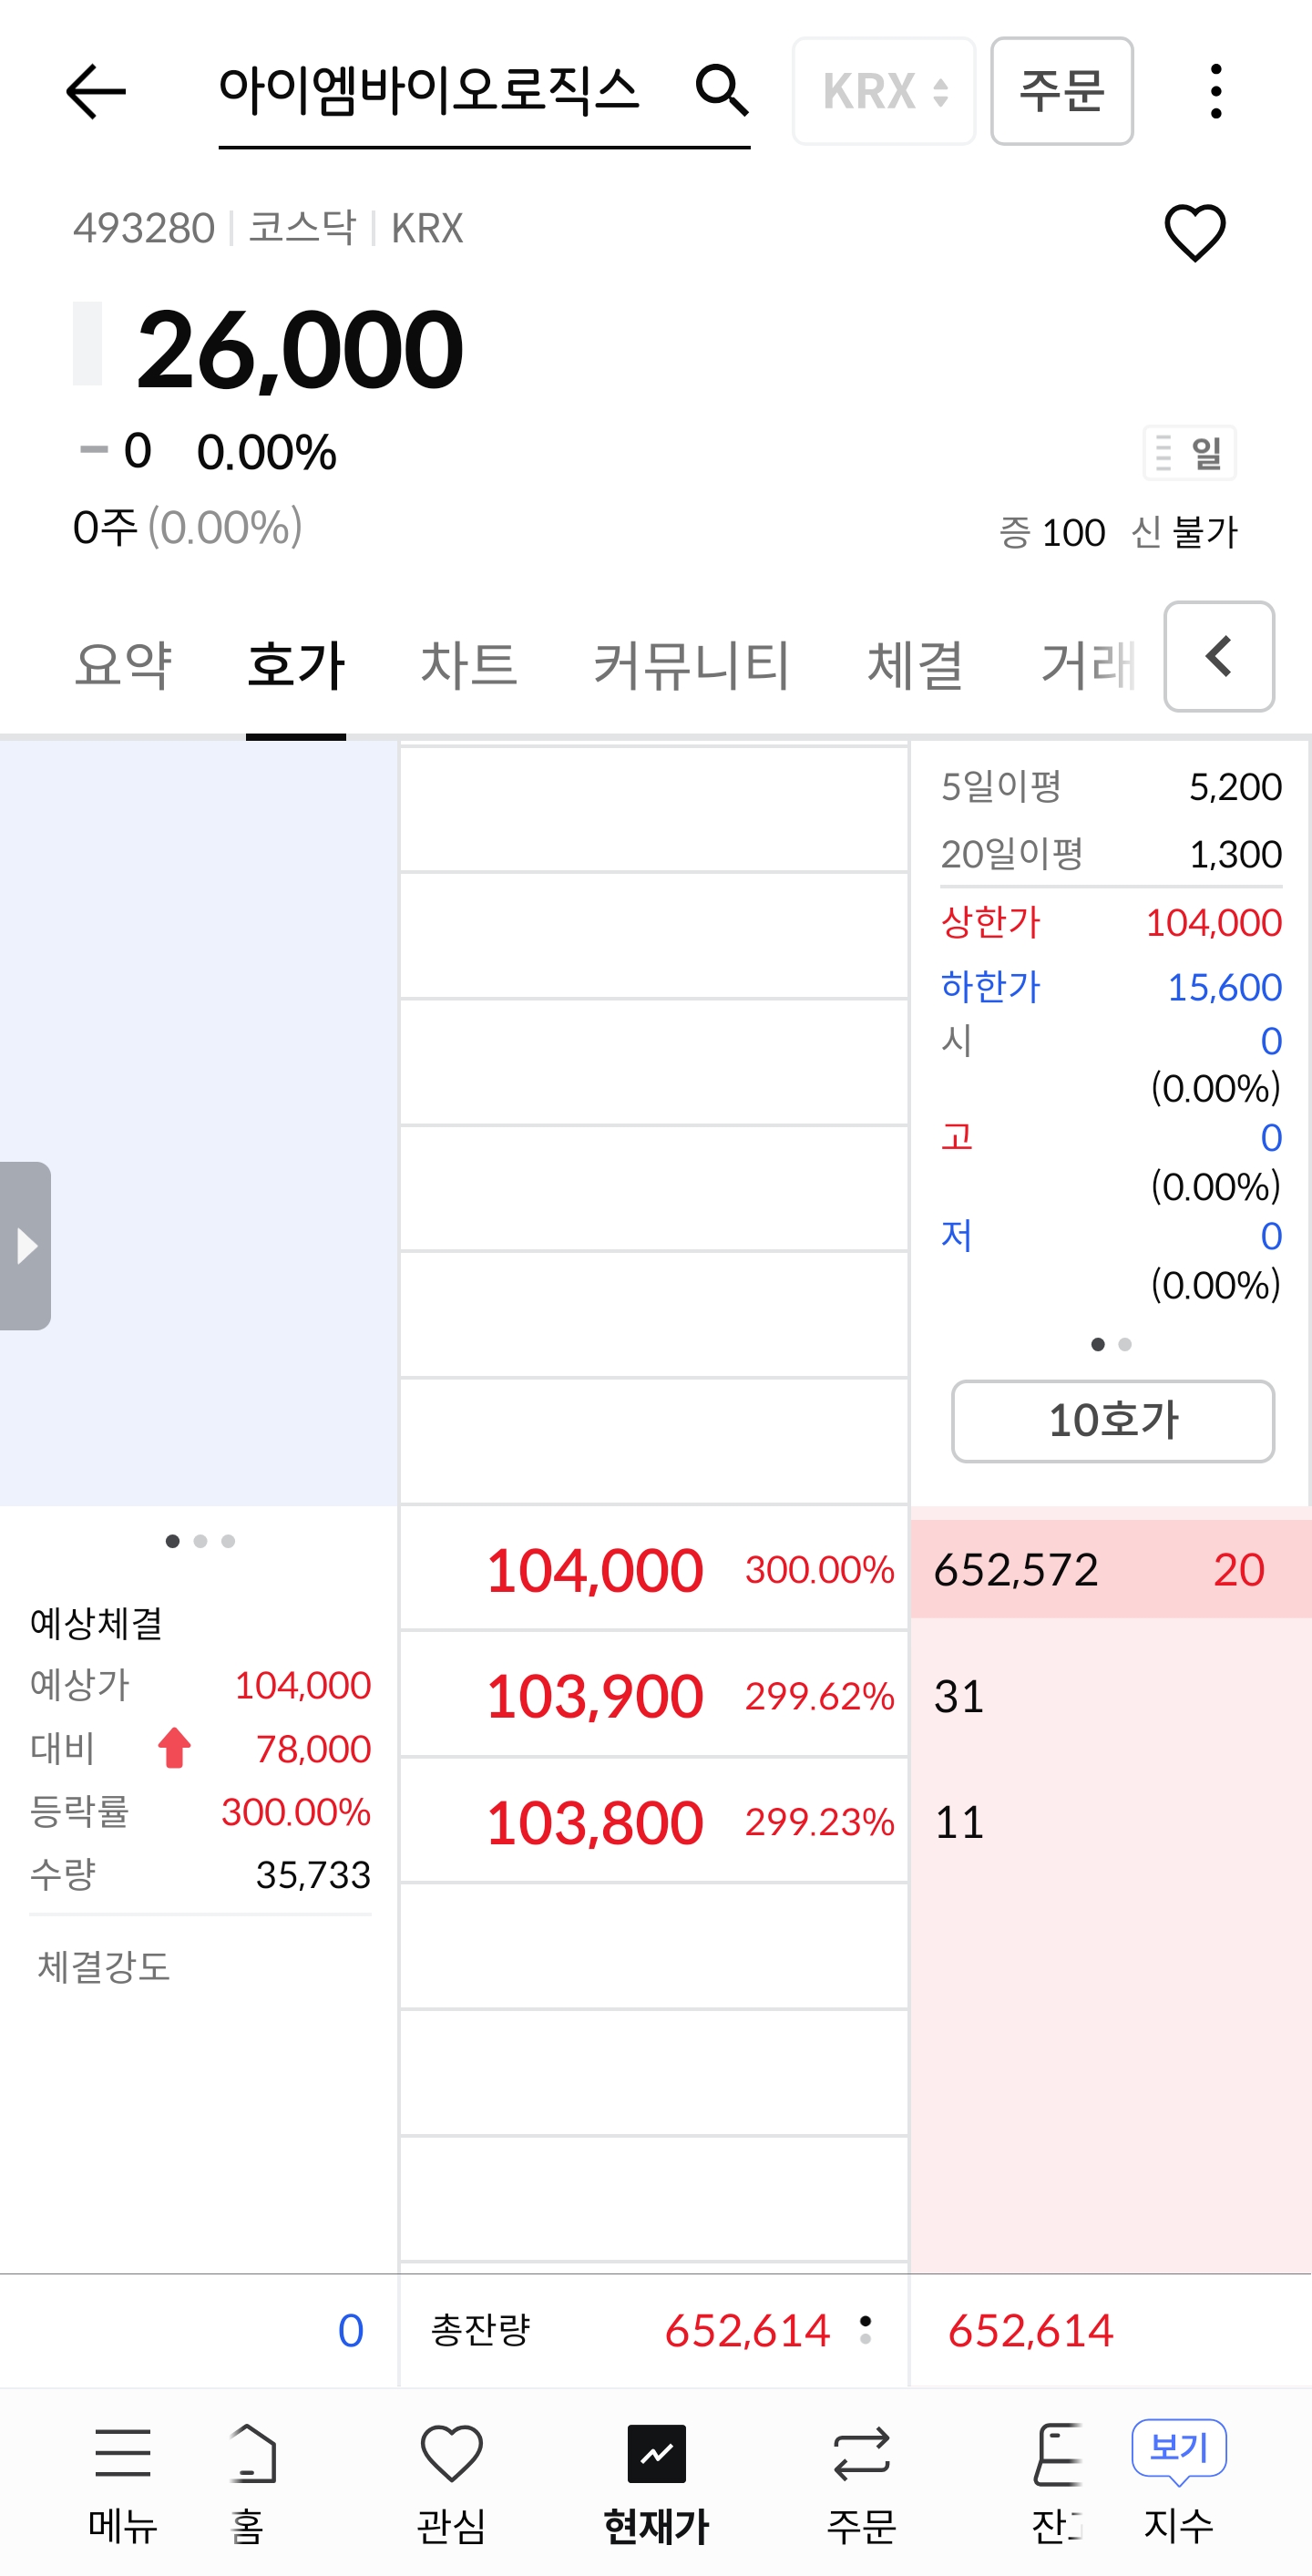Image resolution: width=1312 pixels, height=2576 pixels.
Task: Collapse tabs with the left chevron button
Action: 1218,656
